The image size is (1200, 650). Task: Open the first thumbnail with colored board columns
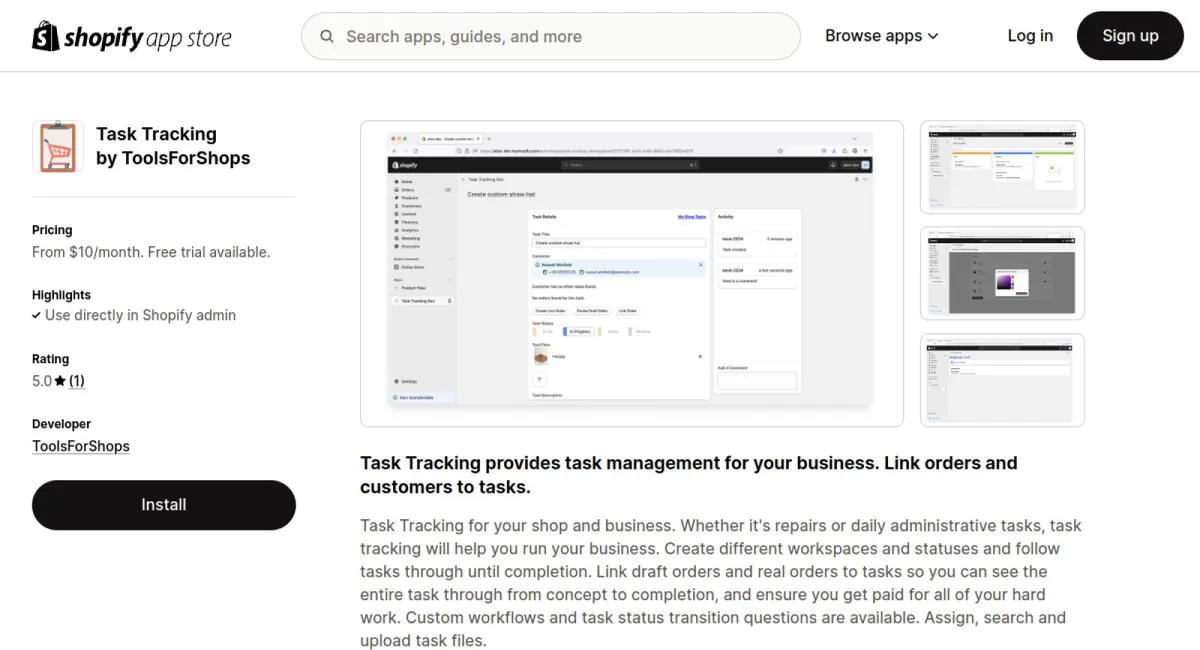coord(1002,167)
